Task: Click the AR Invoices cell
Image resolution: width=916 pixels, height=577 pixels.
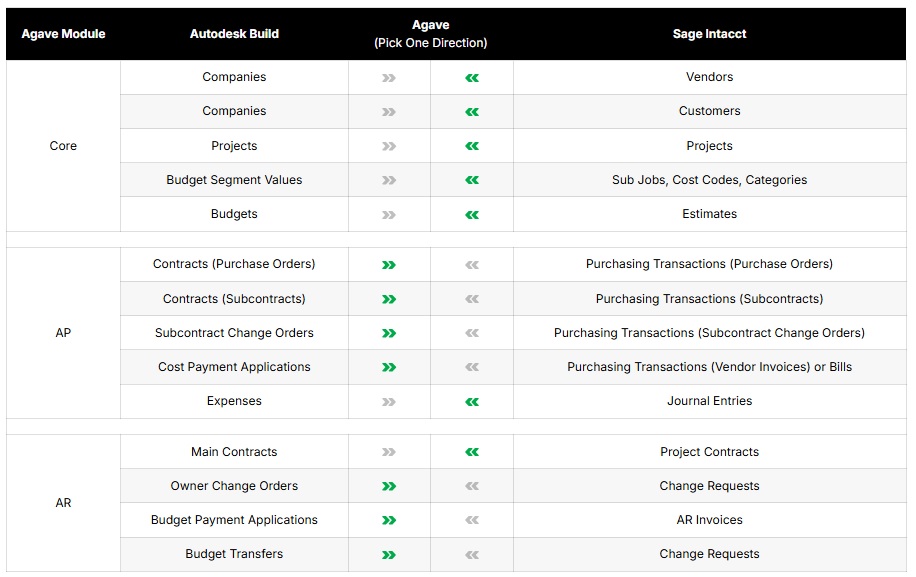Action: [x=709, y=520]
